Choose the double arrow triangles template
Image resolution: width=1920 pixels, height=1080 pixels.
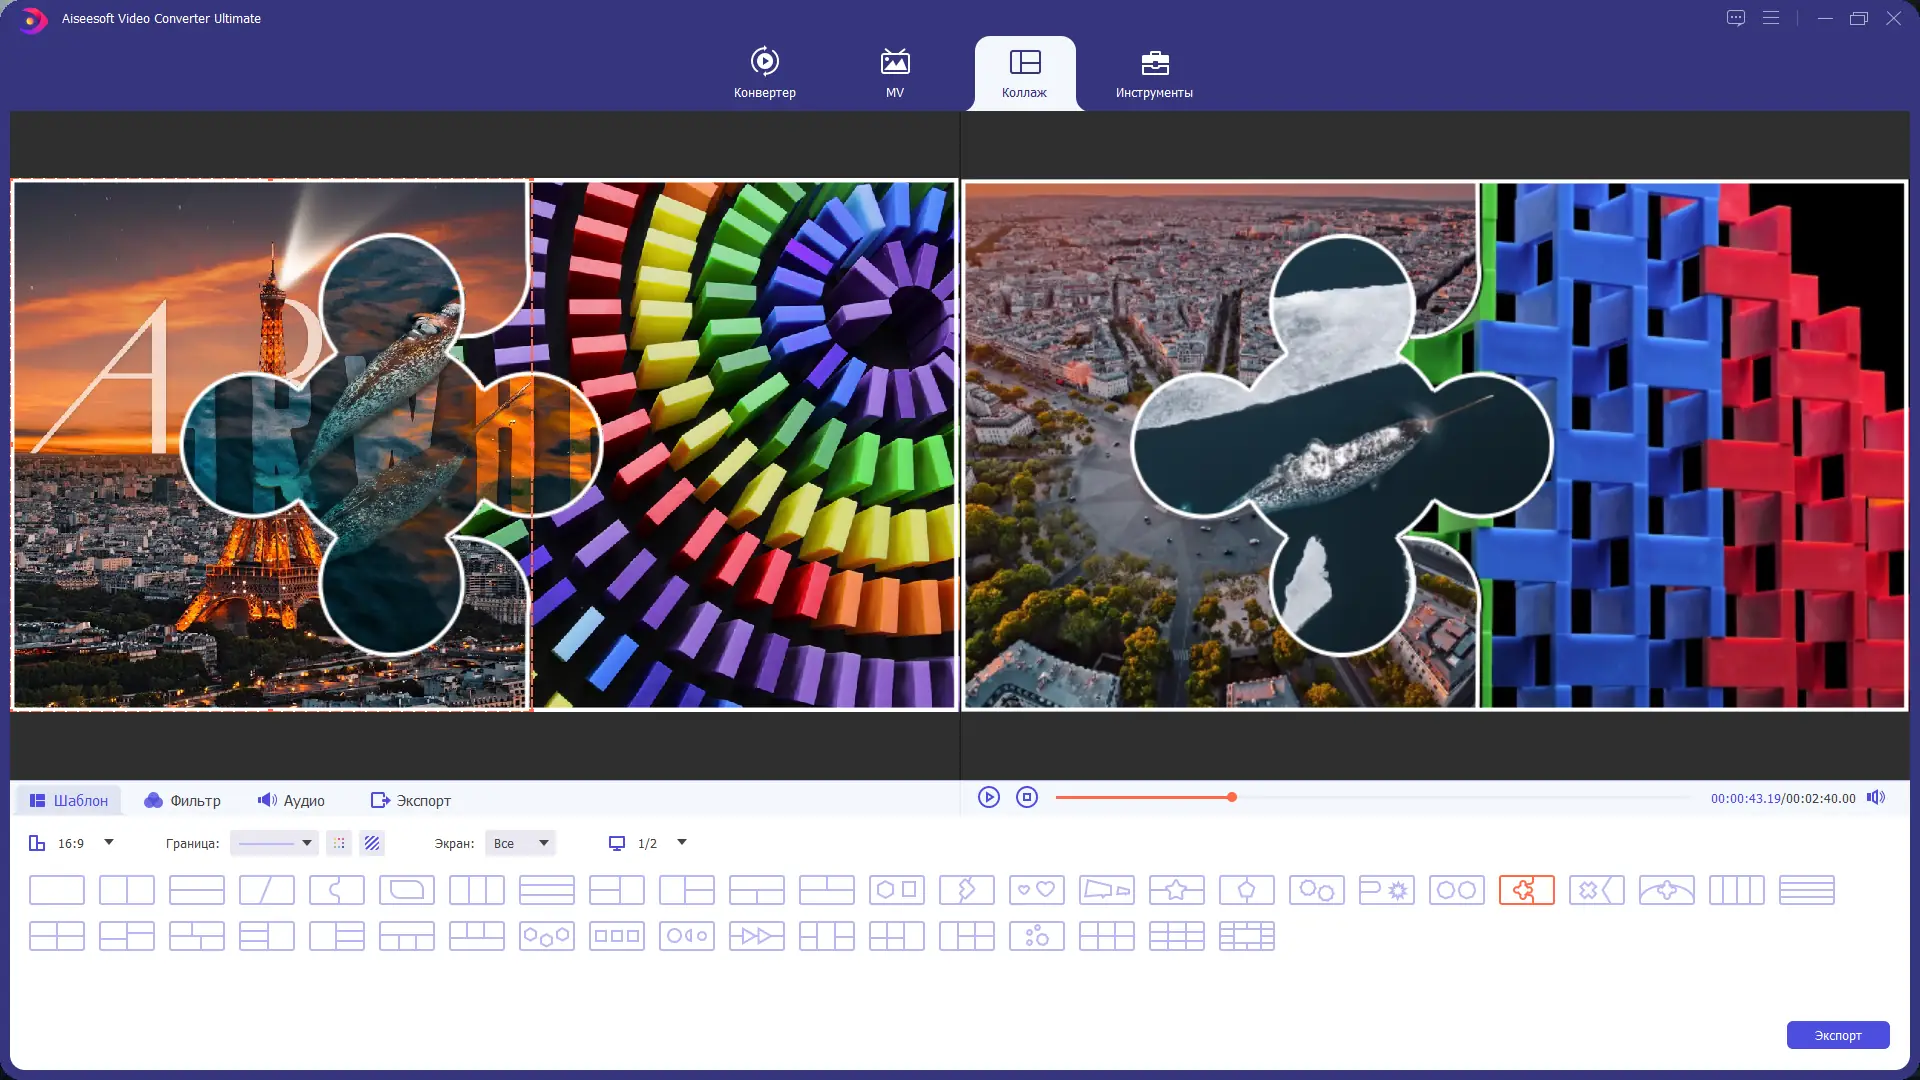point(756,936)
